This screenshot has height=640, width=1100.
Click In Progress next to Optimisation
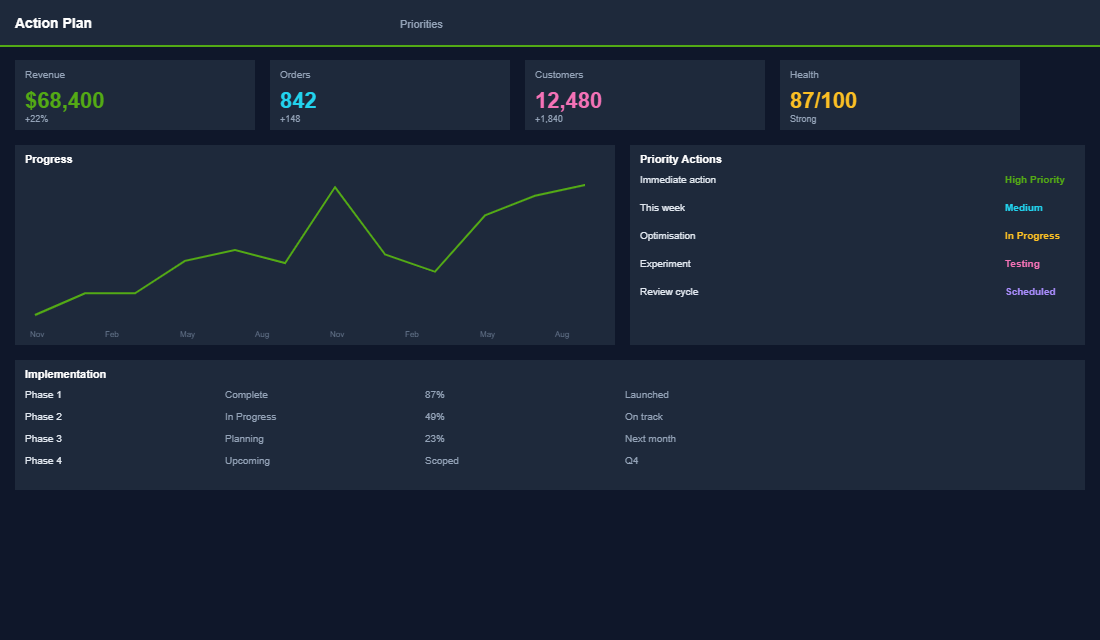tap(1032, 235)
